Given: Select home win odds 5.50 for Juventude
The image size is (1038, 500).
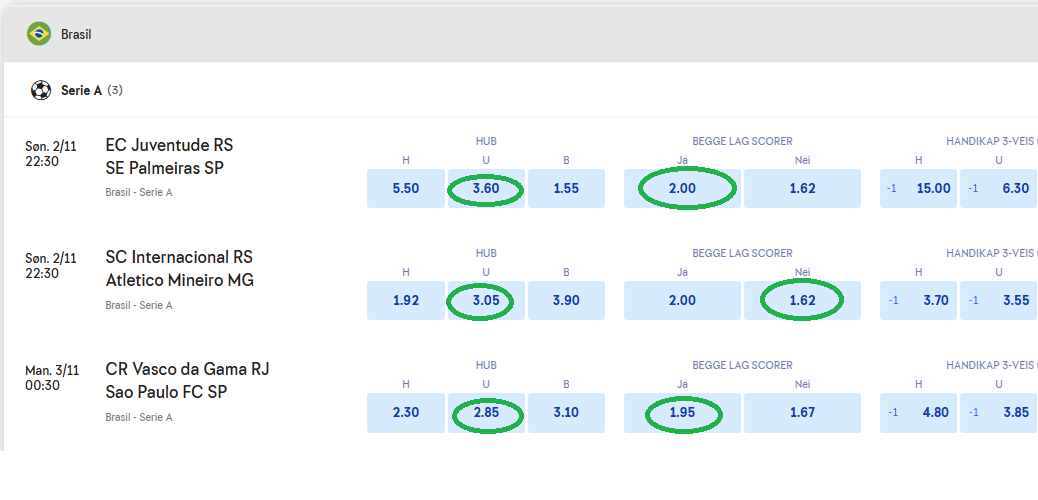Looking at the screenshot, I should [x=406, y=188].
